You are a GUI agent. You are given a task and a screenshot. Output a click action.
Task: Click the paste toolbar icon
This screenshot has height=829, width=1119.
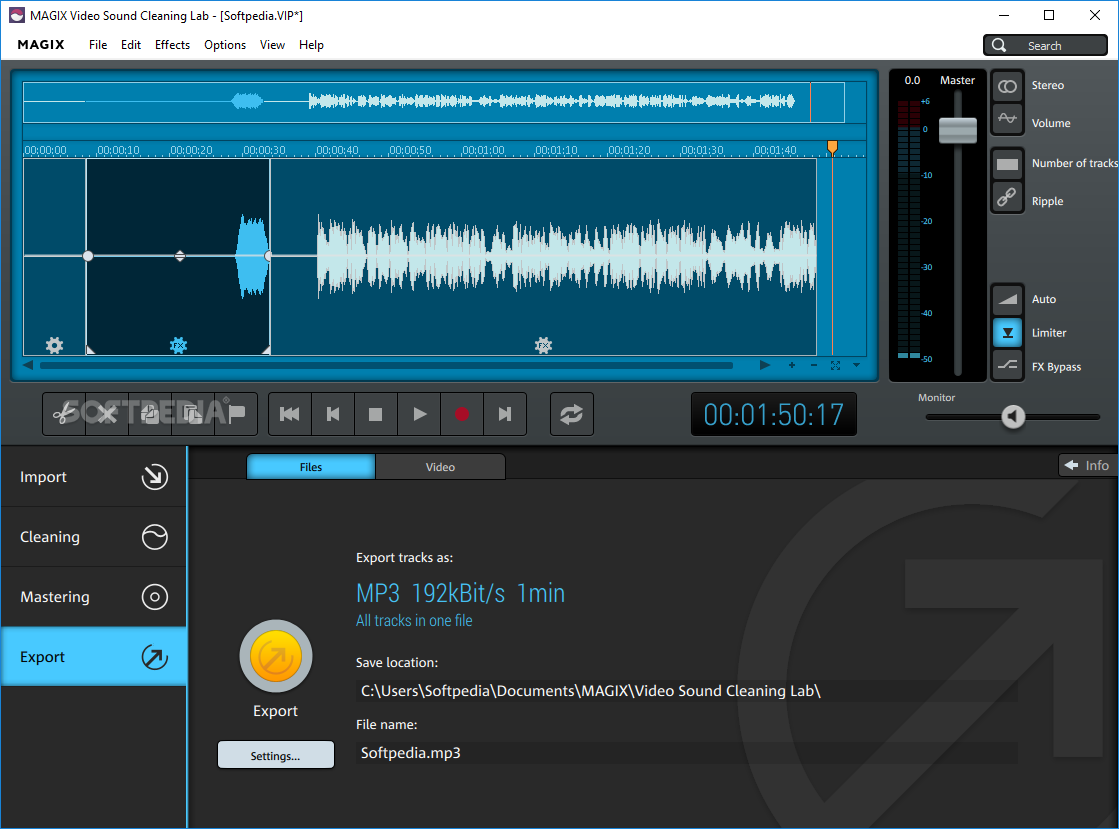coord(193,414)
